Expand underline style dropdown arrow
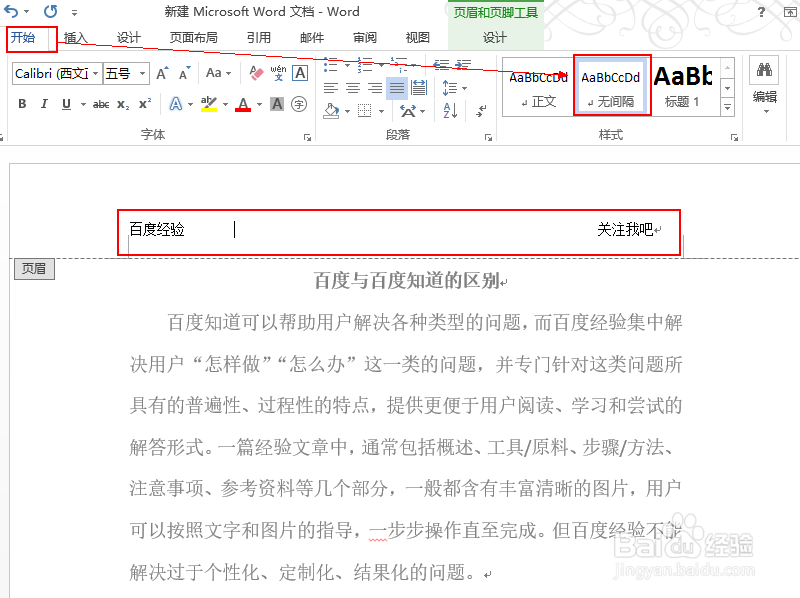 (83, 104)
